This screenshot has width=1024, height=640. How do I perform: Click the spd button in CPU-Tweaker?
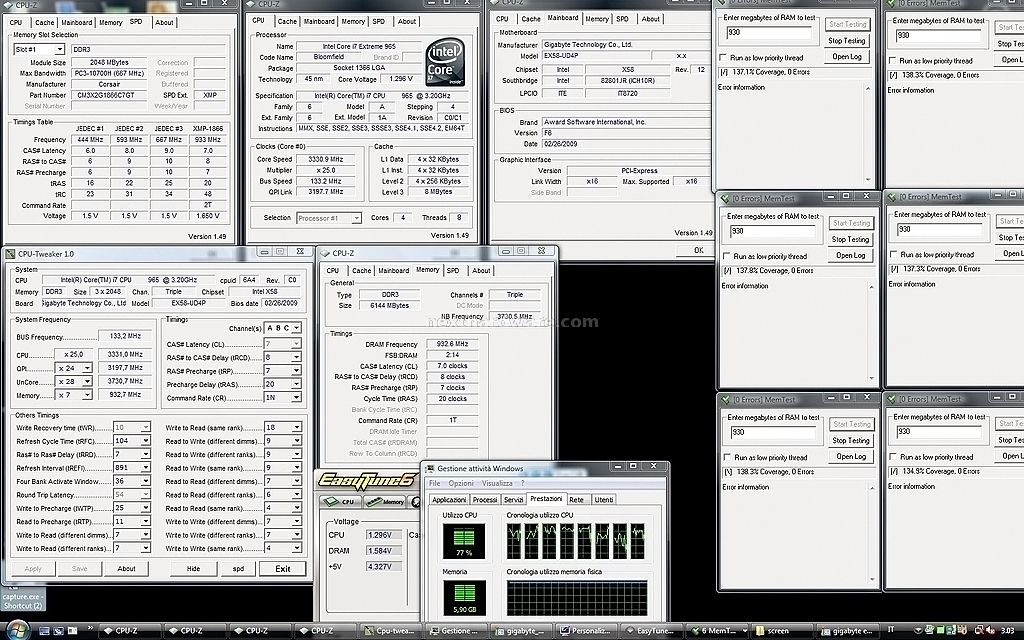pyautogui.click(x=238, y=569)
